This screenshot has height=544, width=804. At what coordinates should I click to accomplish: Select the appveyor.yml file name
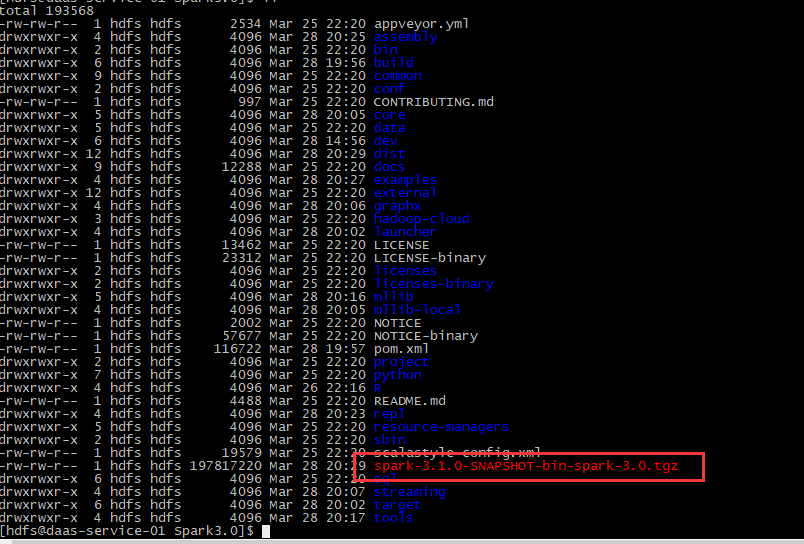tap(421, 24)
